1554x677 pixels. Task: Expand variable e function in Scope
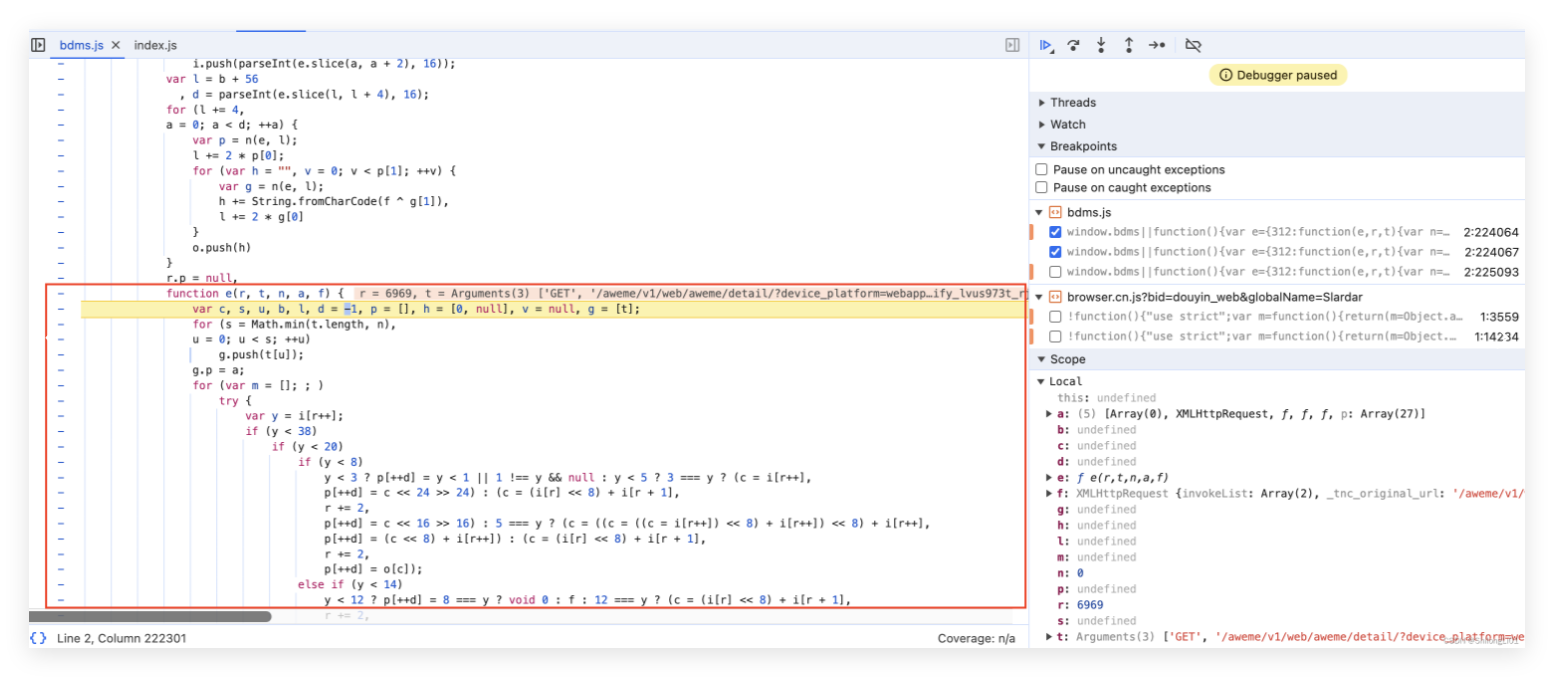1049,478
